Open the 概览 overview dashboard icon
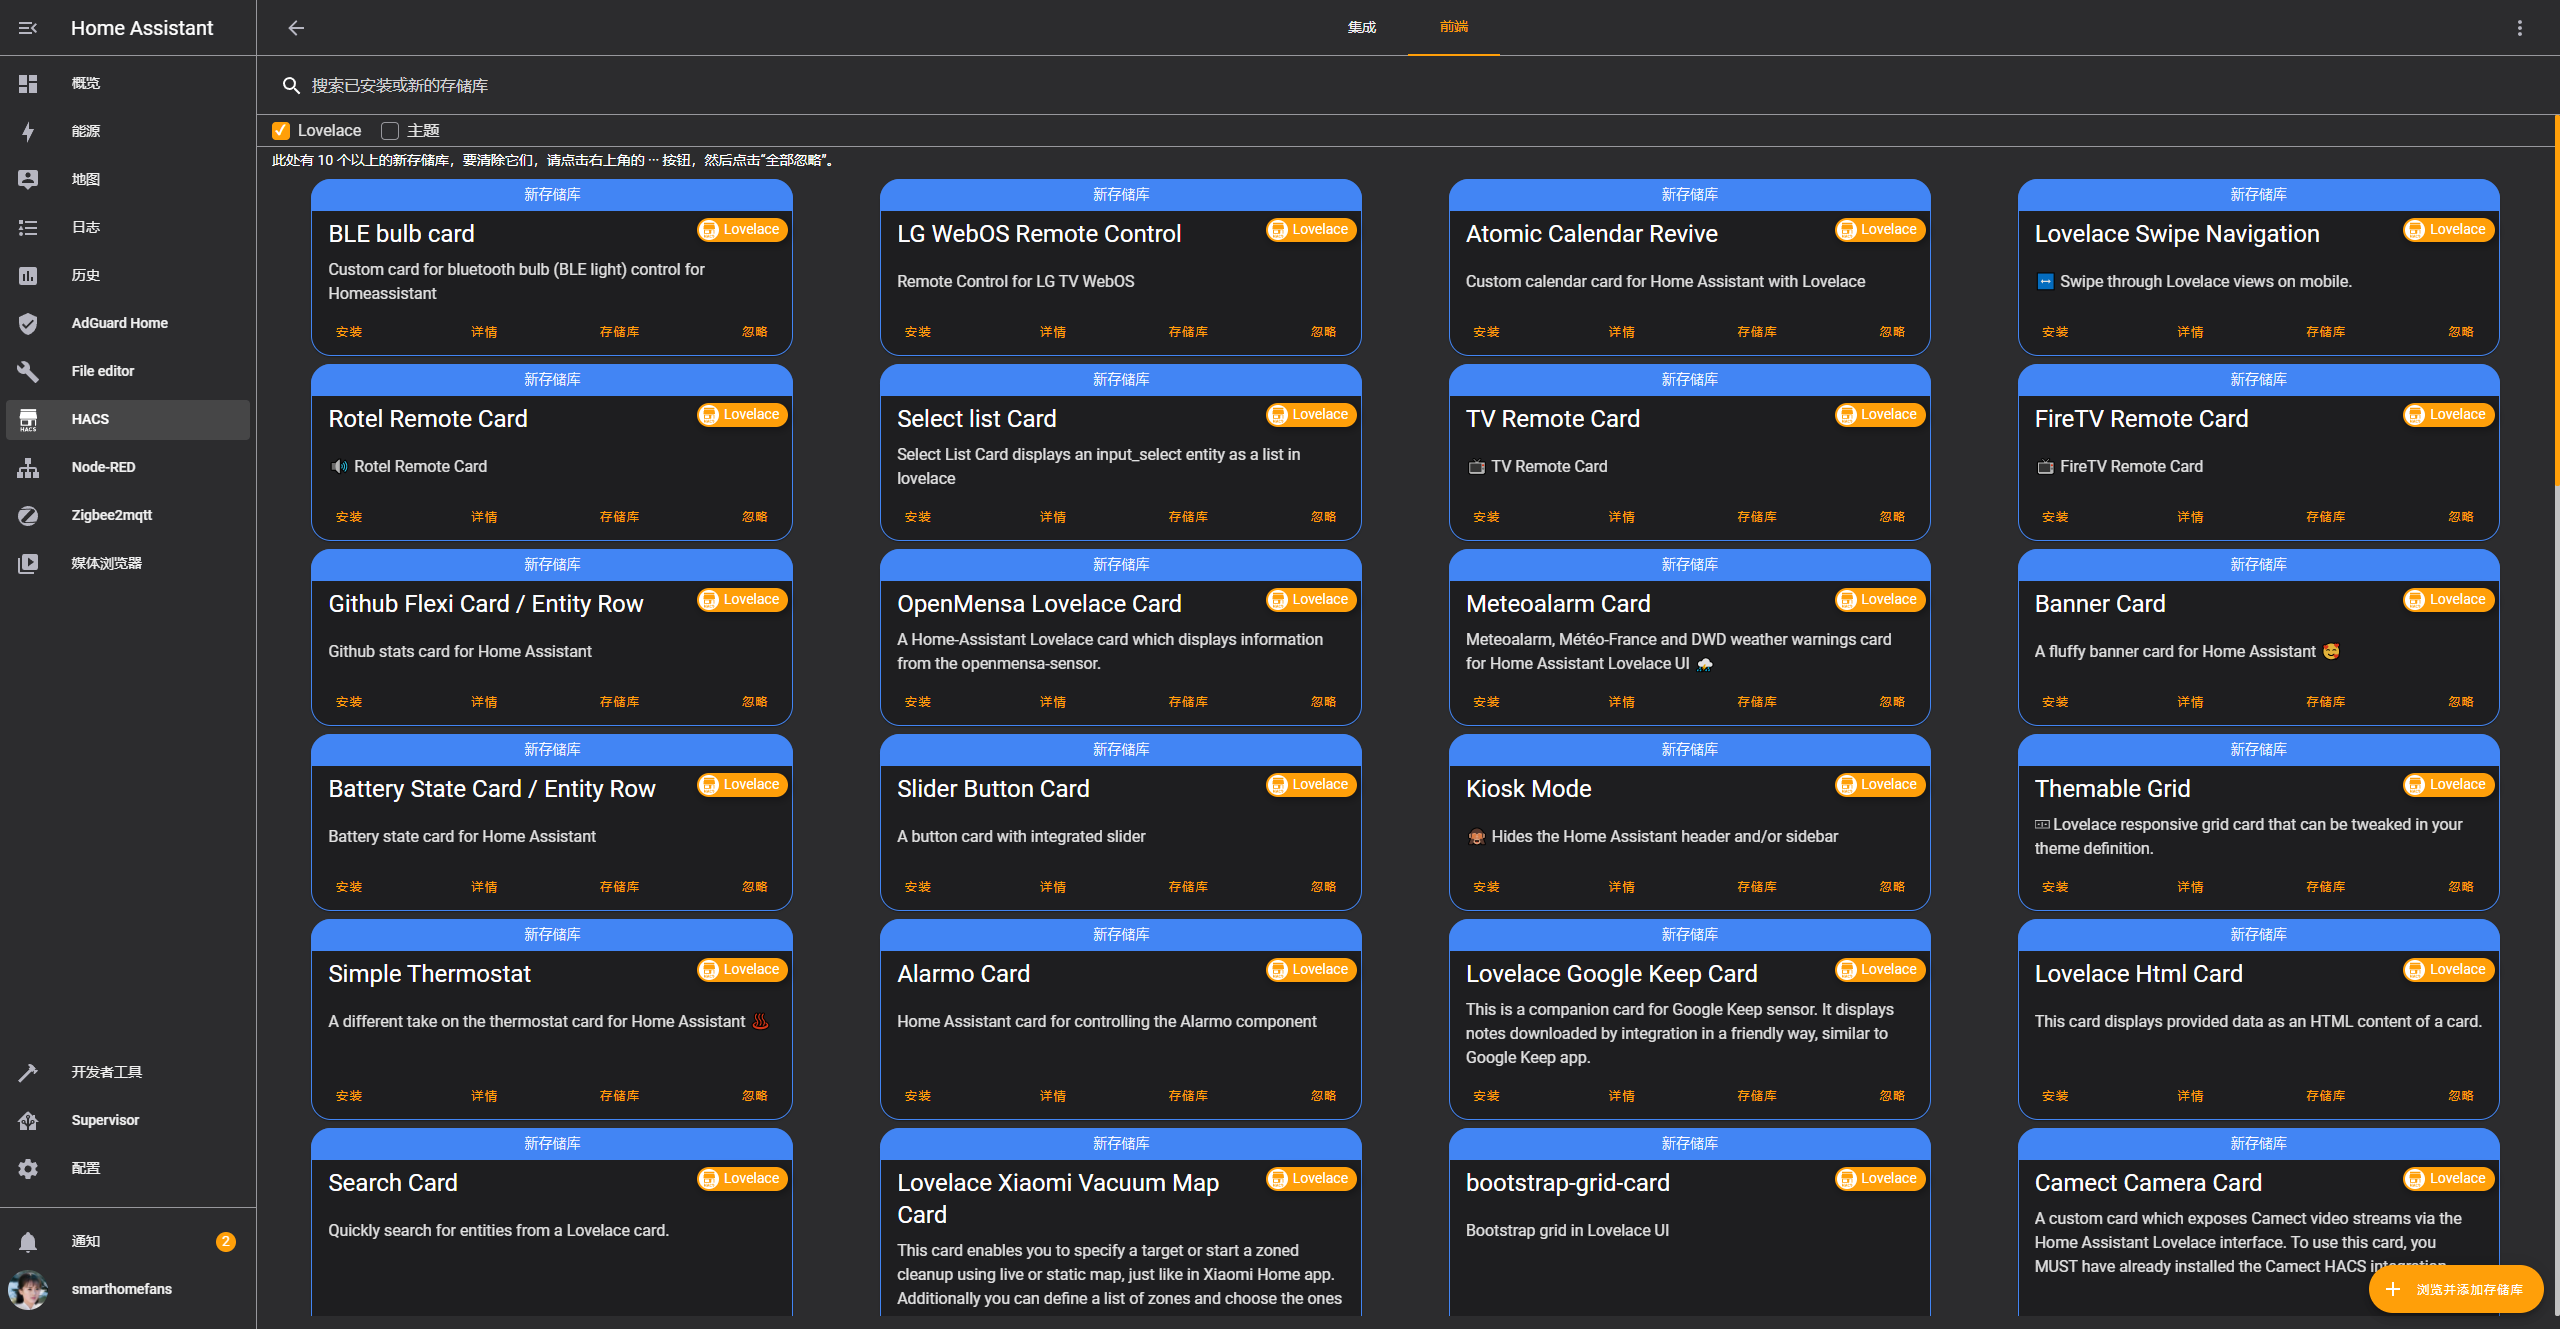 (28, 83)
